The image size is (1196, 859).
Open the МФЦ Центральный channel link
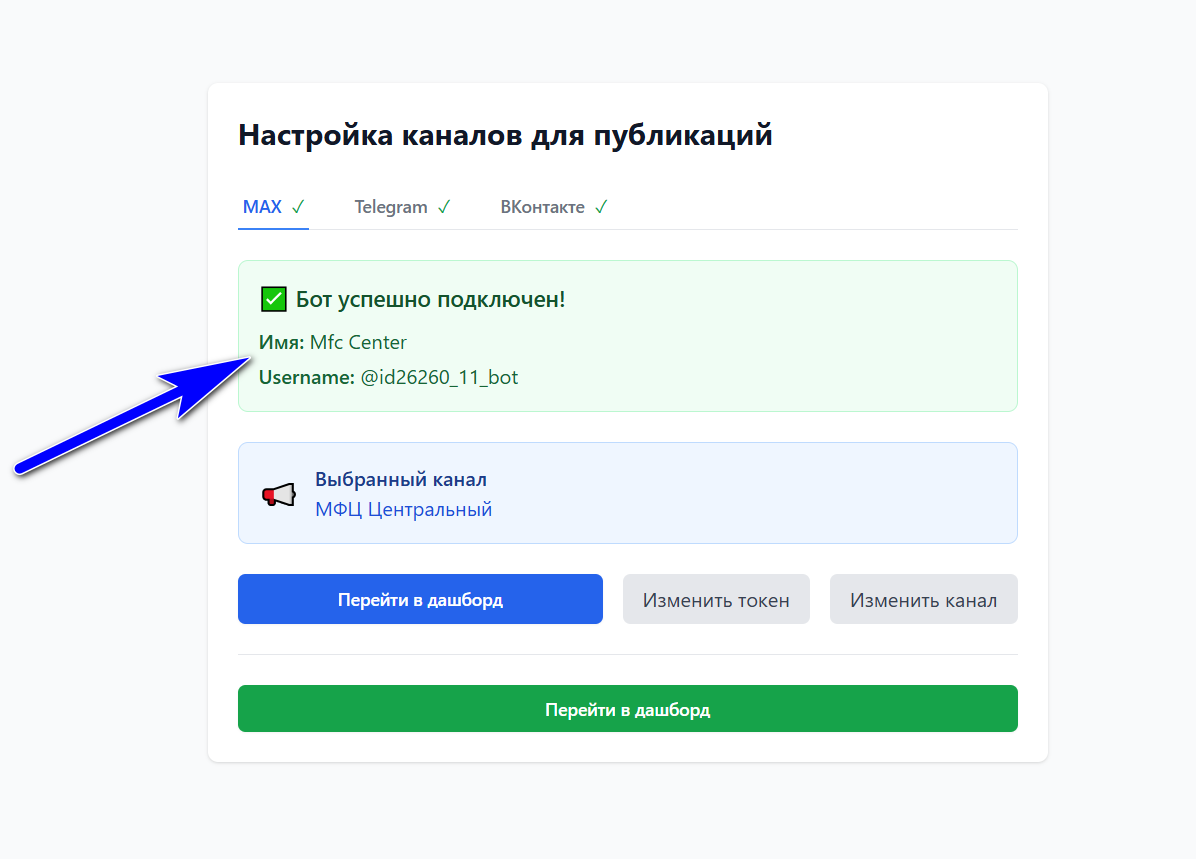(x=403, y=509)
